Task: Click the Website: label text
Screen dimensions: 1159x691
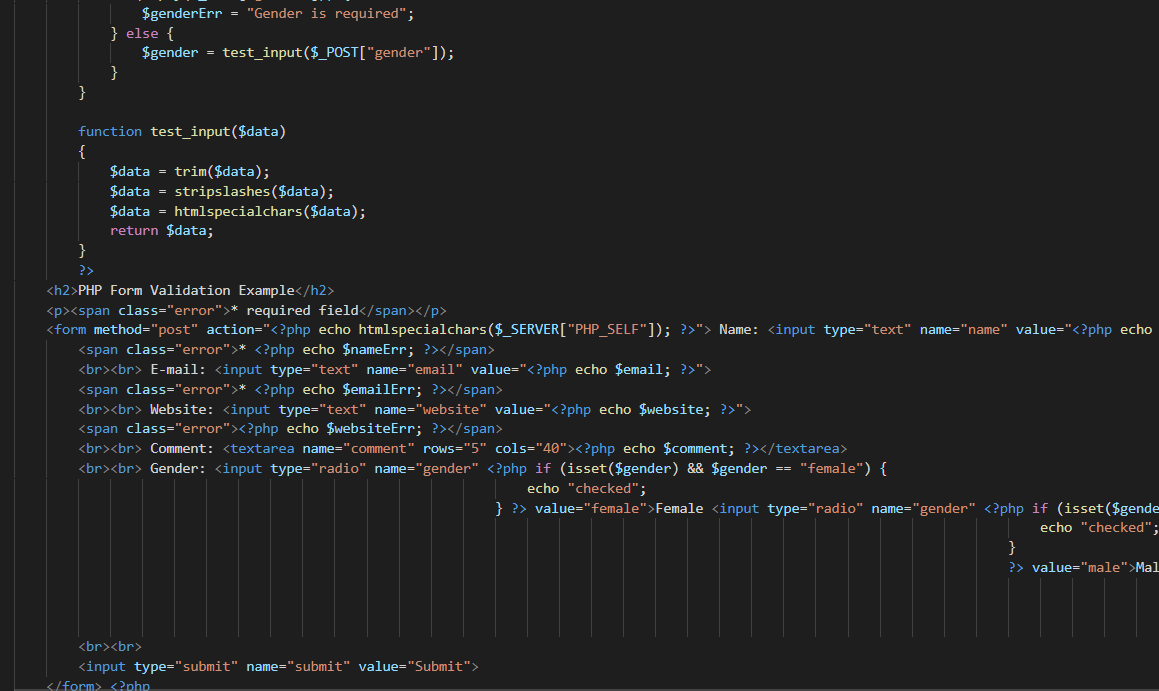Action: [182, 409]
